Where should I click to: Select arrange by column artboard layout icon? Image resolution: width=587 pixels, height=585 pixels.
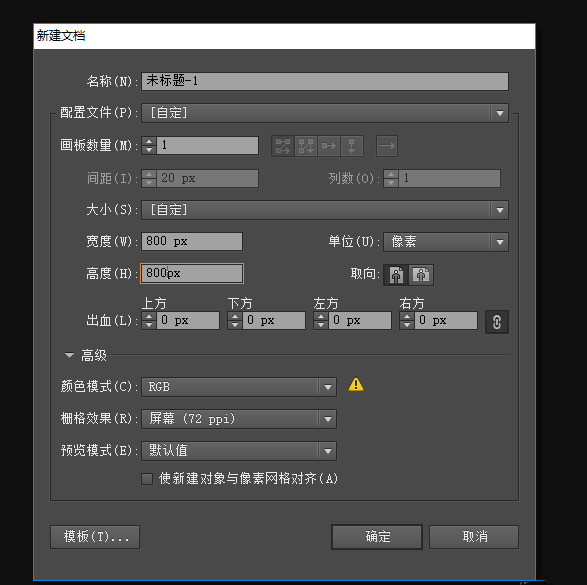click(352, 146)
